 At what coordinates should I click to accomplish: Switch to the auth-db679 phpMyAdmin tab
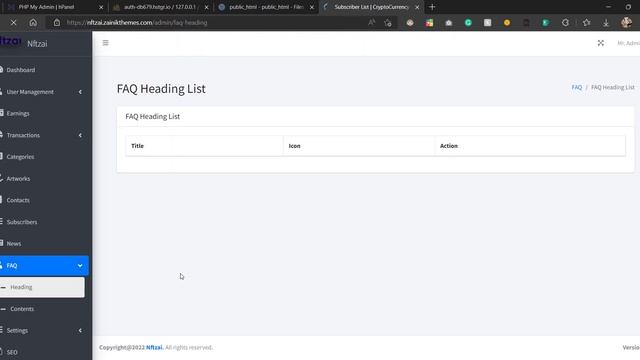point(160,7)
